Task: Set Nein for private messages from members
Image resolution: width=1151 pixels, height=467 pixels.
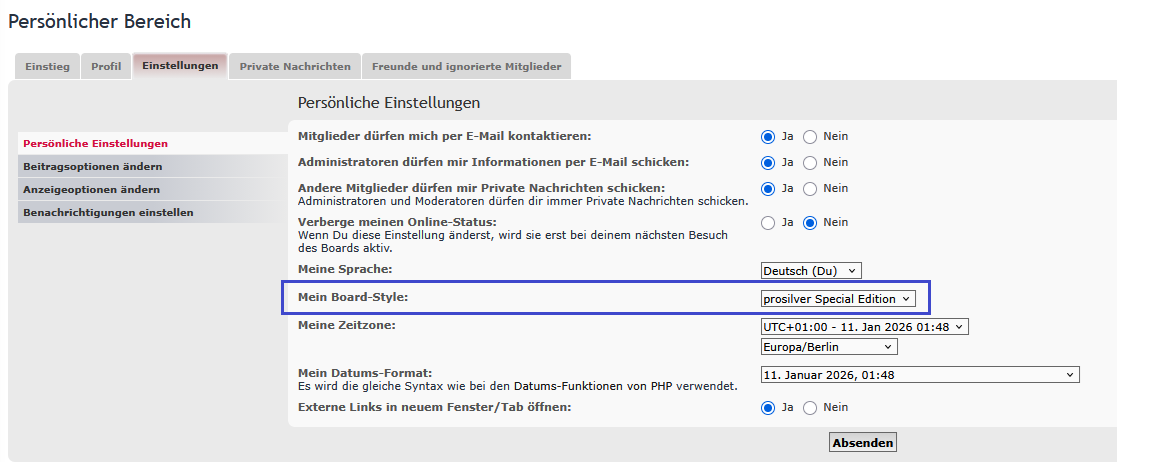Action: click(810, 189)
